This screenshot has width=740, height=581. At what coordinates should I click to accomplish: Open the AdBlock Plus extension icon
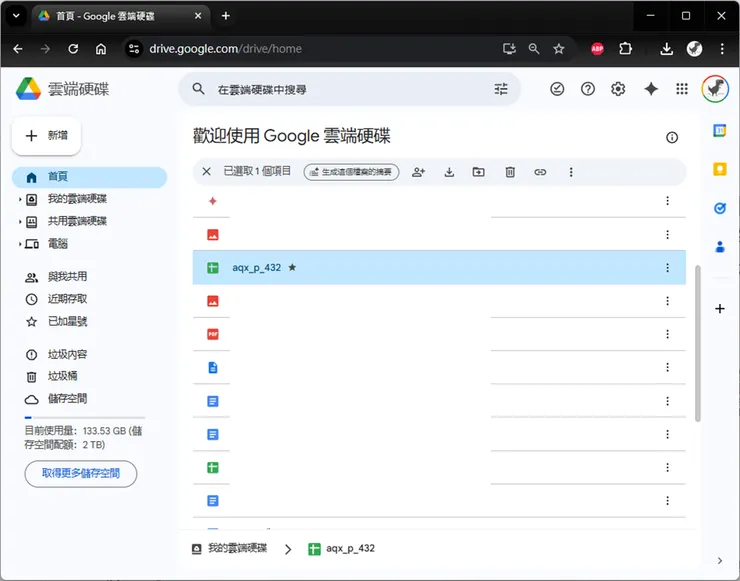(x=597, y=49)
